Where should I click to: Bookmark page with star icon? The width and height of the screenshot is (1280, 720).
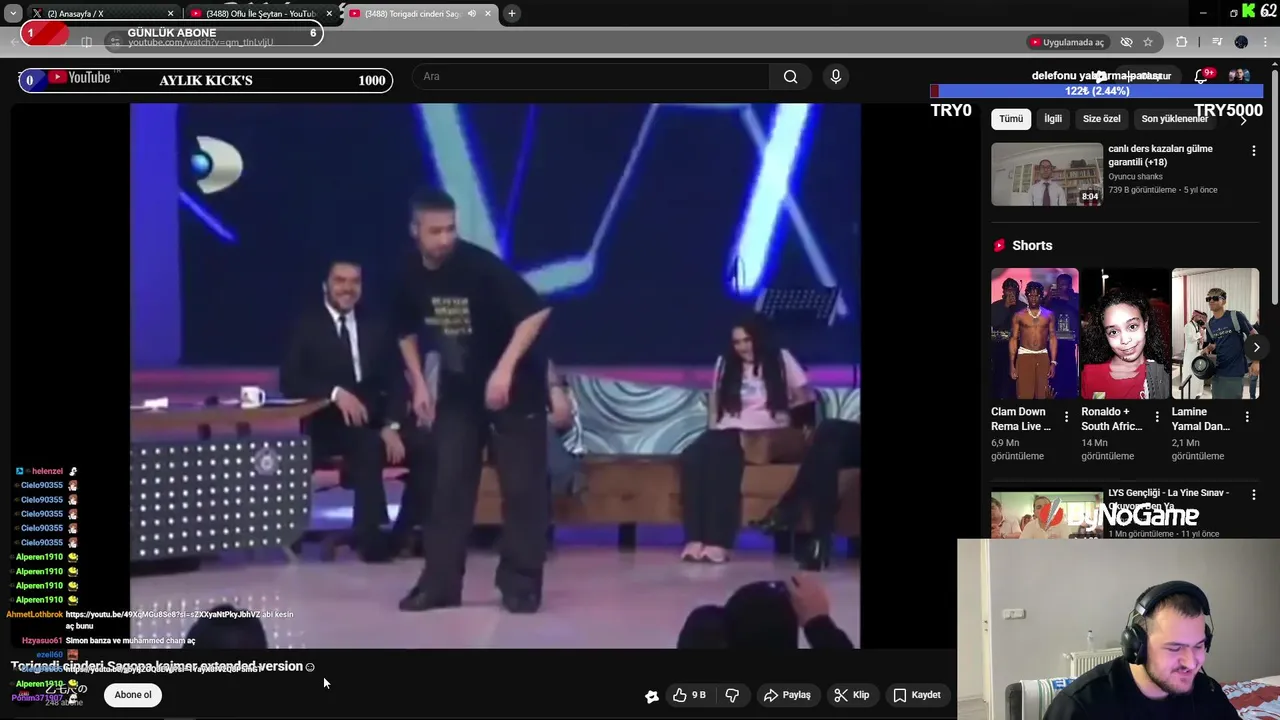[1148, 42]
